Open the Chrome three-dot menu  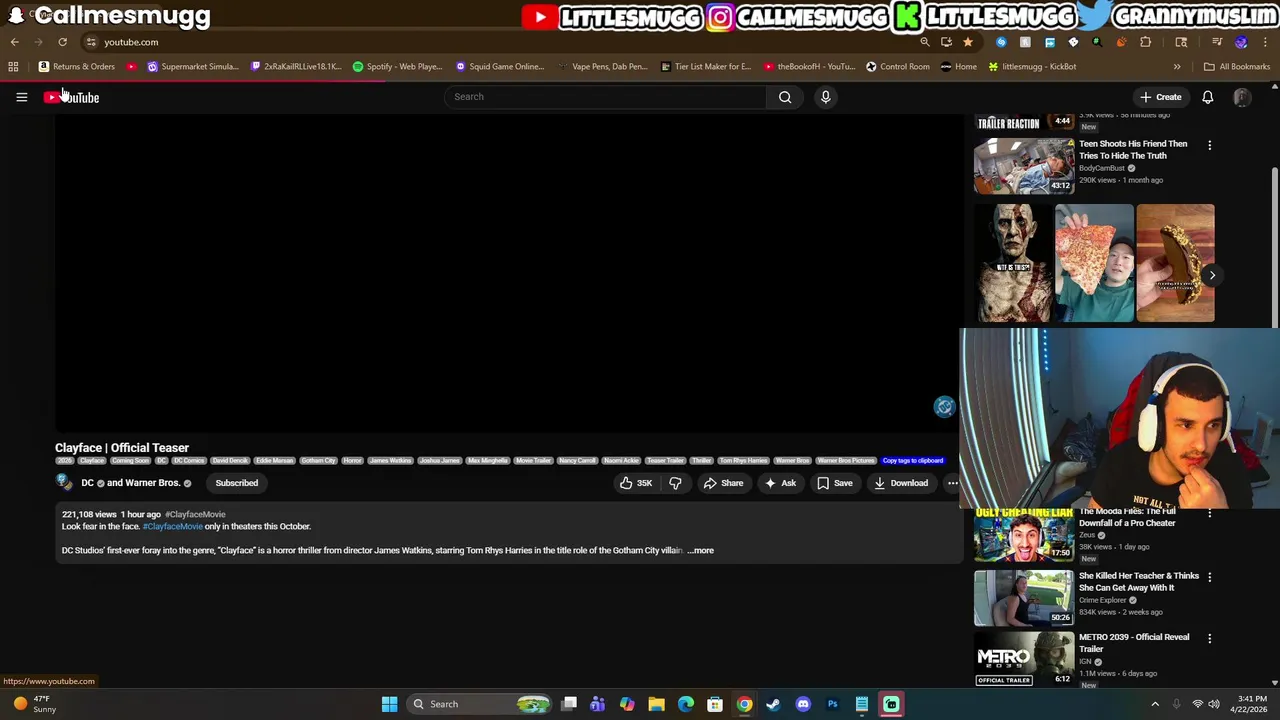pyautogui.click(x=1265, y=42)
